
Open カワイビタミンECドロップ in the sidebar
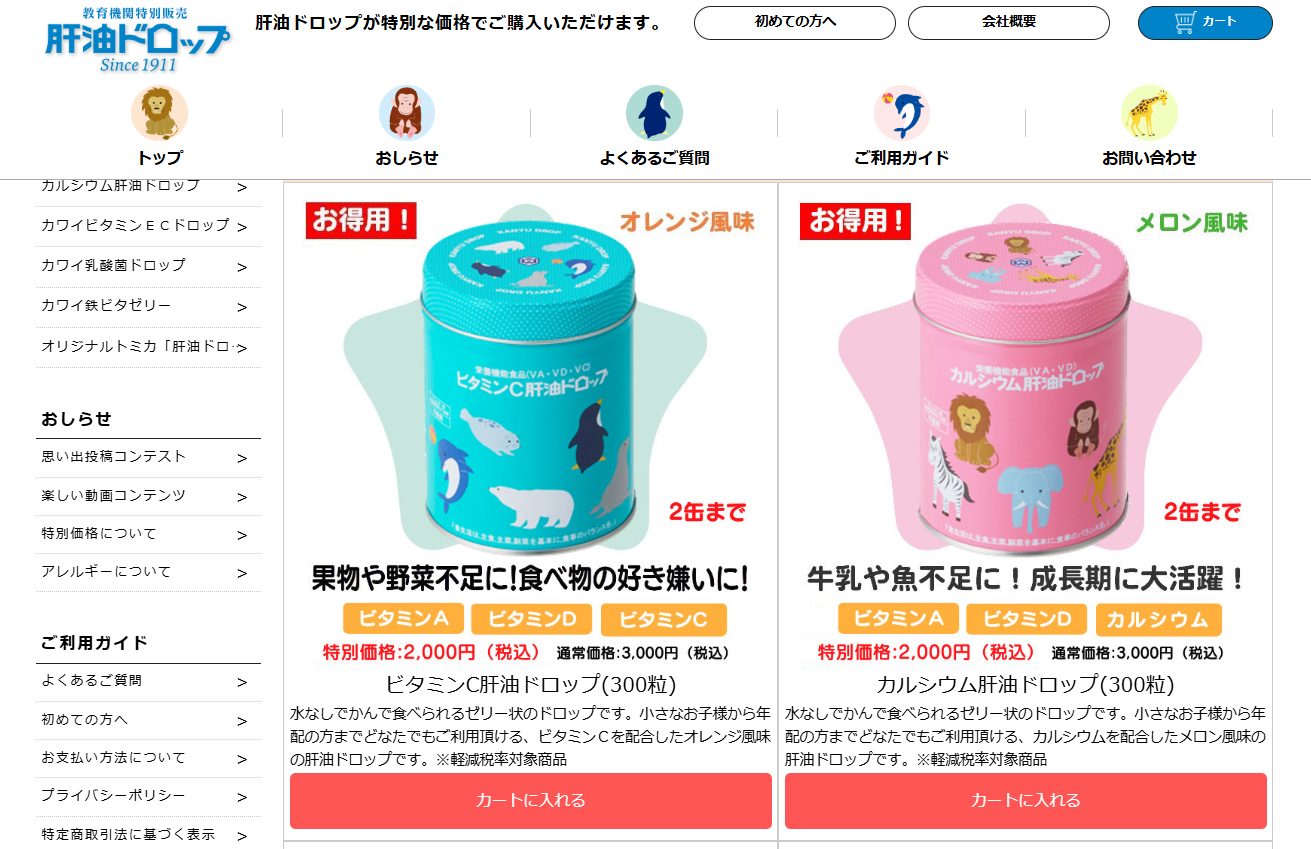148,226
